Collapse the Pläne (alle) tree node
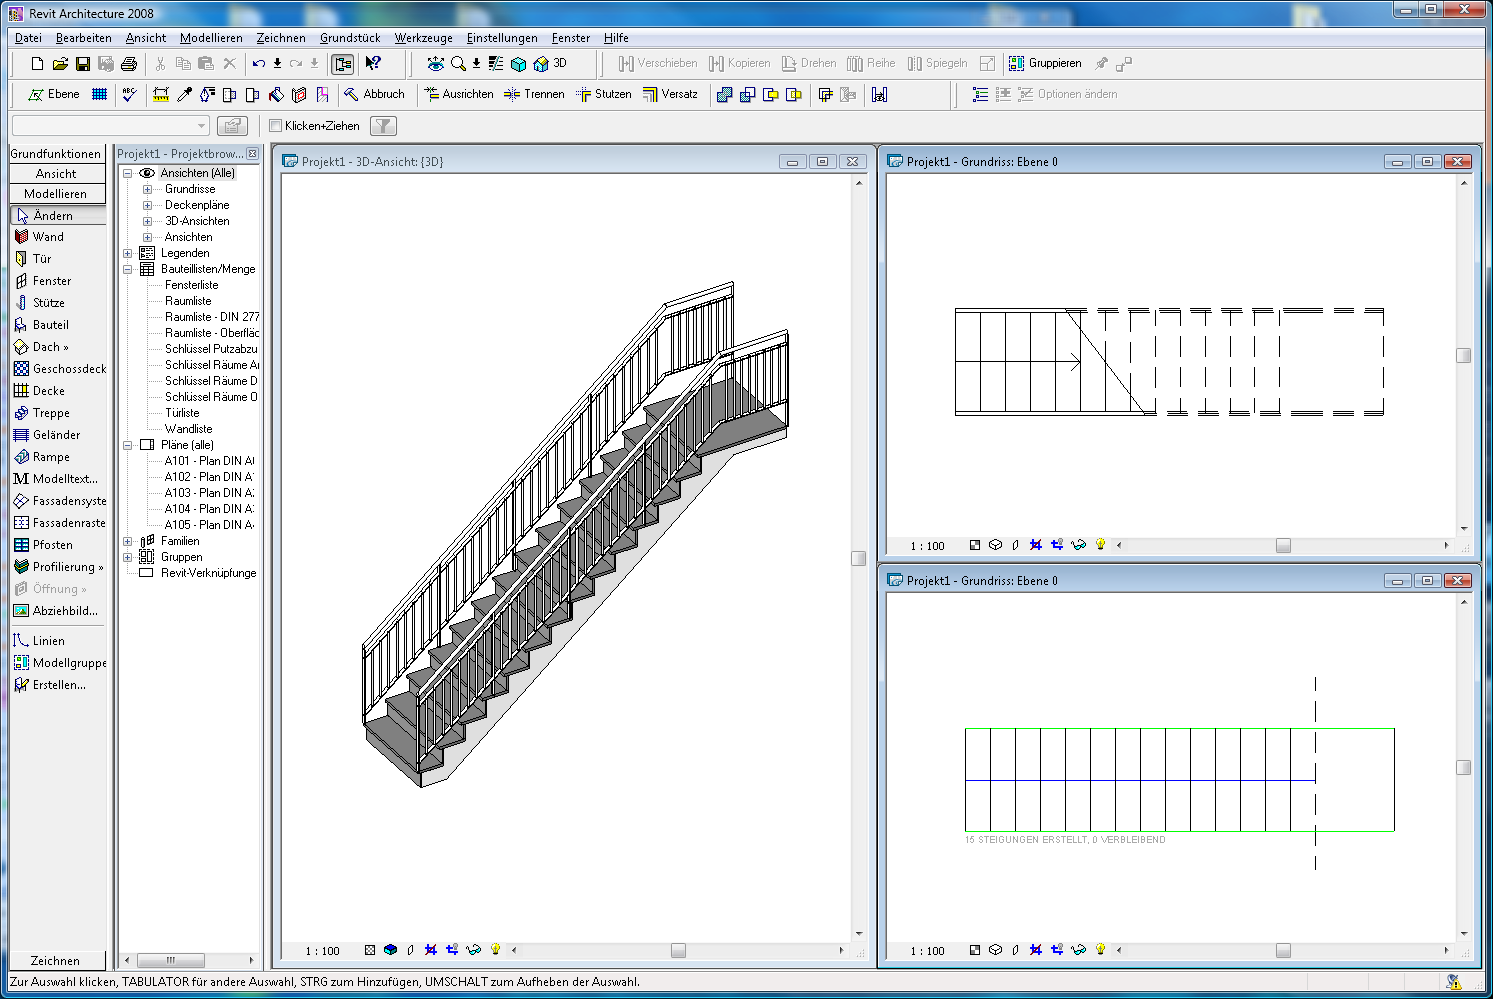Screen dimensions: 1493x999 tap(127, 445)
